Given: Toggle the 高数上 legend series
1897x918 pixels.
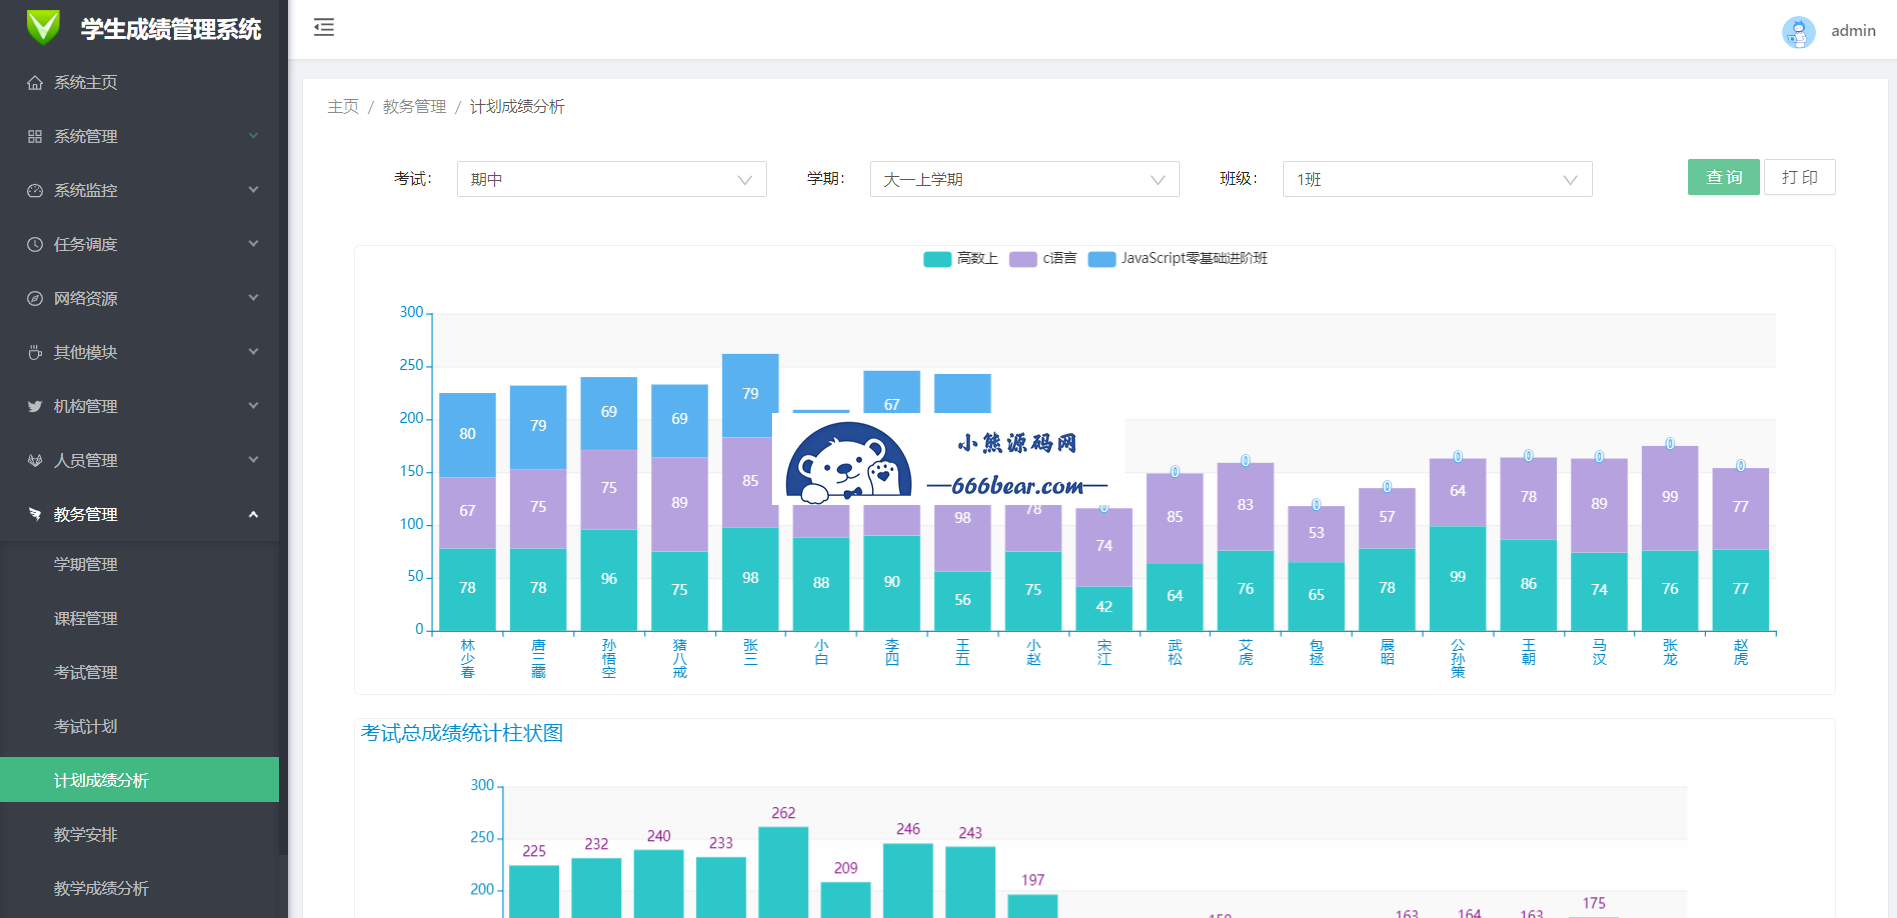Looking at the screenshot, I should pyautogui.click(x=960, y=259).
